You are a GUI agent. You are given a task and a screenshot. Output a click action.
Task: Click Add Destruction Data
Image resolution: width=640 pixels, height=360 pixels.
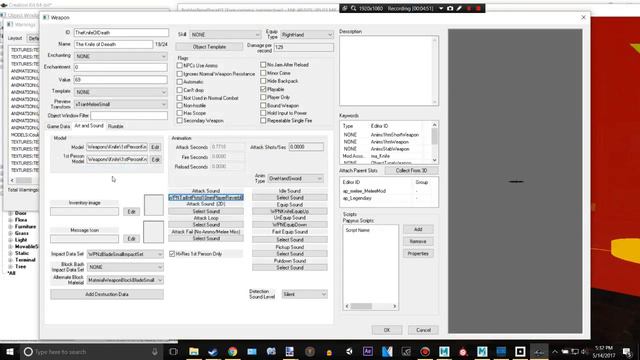click(x=107, y=294)
